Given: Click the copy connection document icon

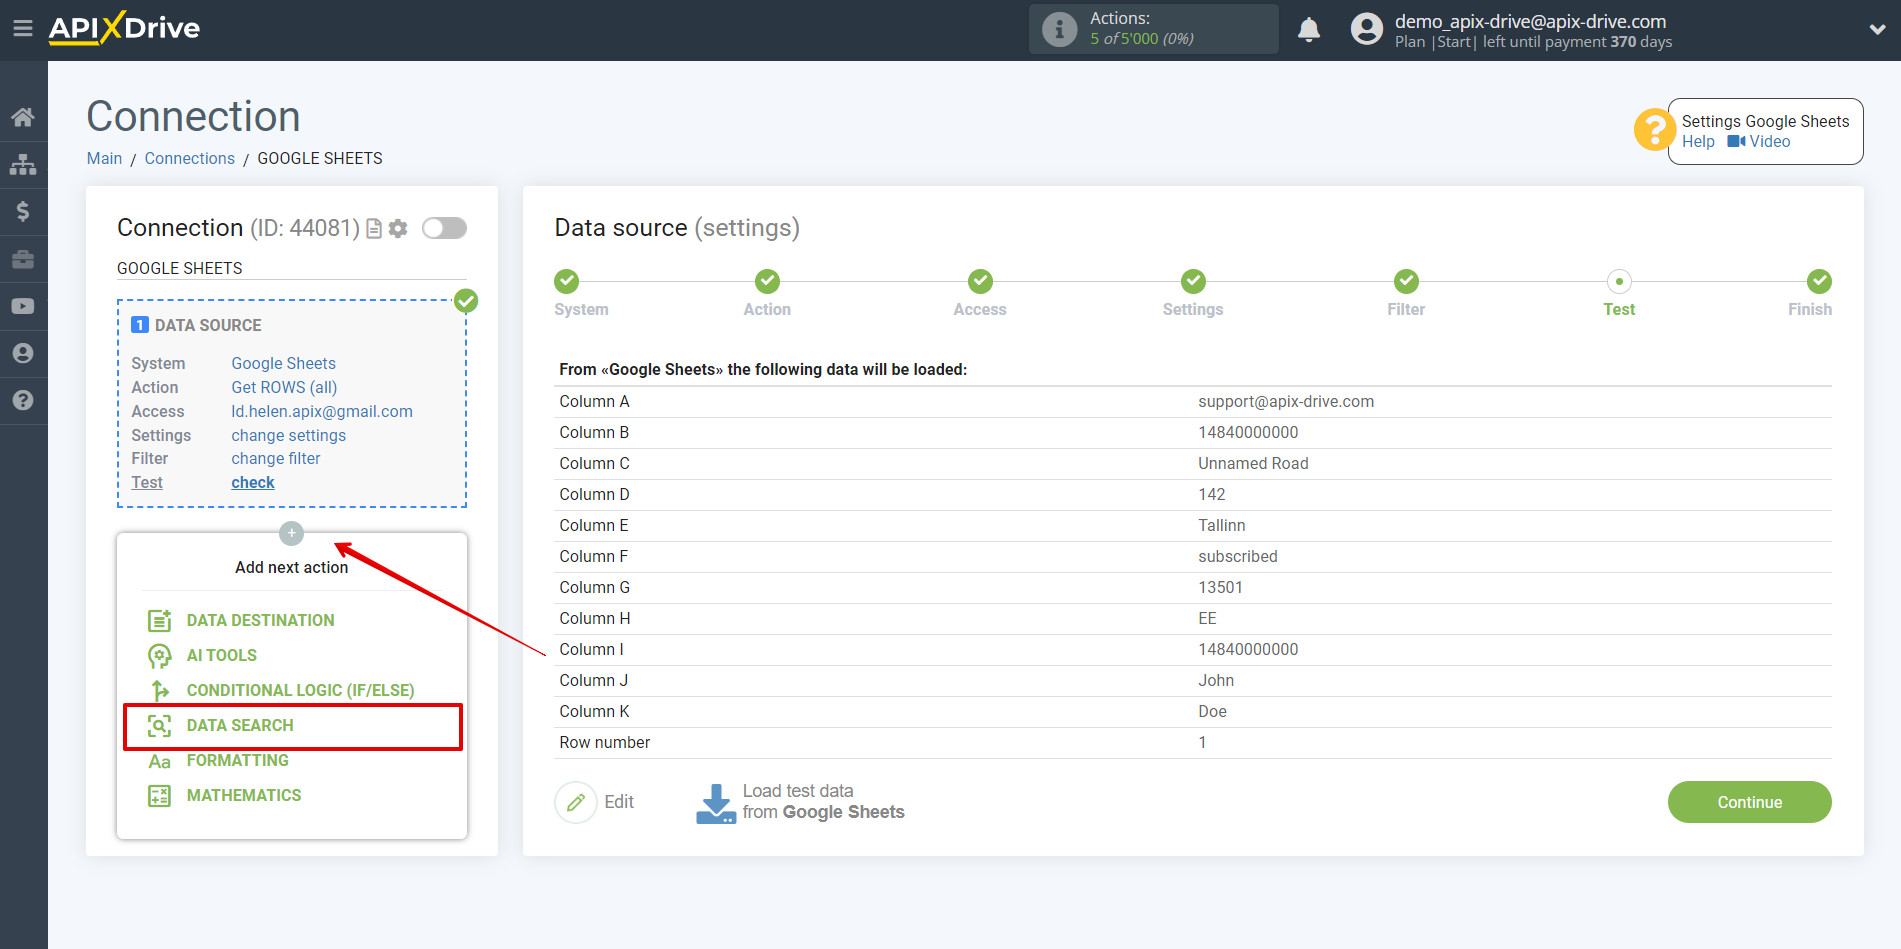Looking at the screenshot, I should point(374,229).
